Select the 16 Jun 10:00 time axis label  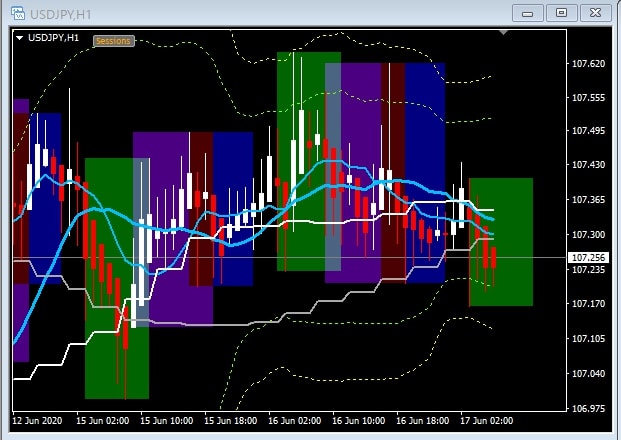pos(356,421)
